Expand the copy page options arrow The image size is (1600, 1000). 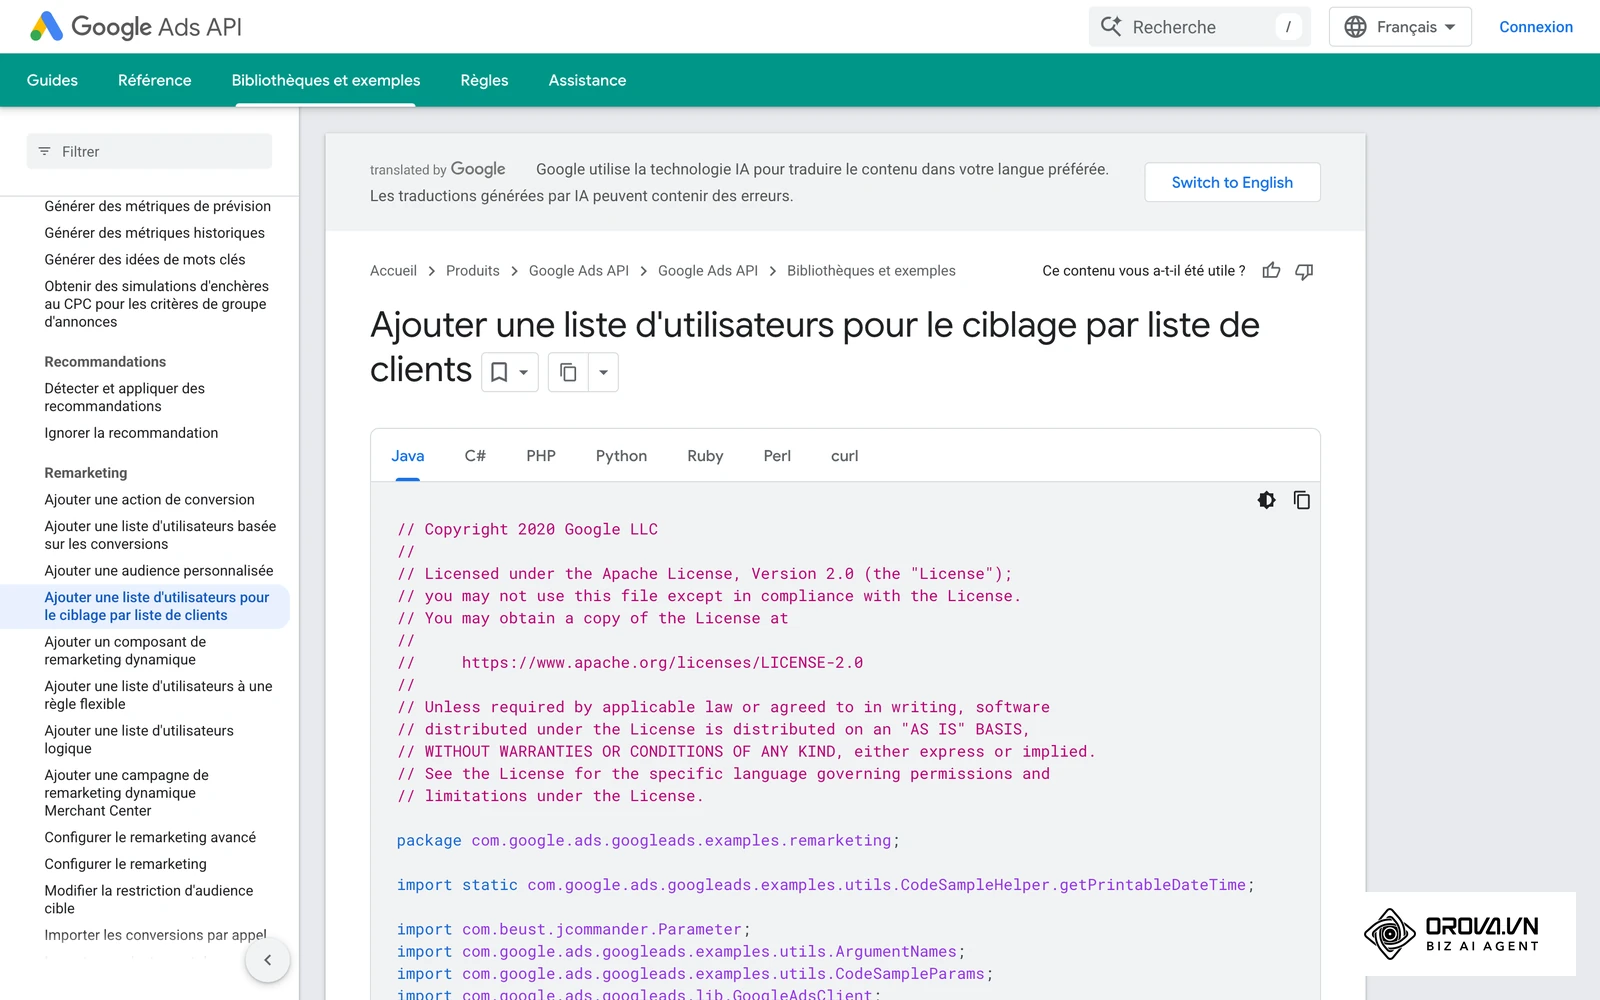pyautogui.click(x=603, y=372)
